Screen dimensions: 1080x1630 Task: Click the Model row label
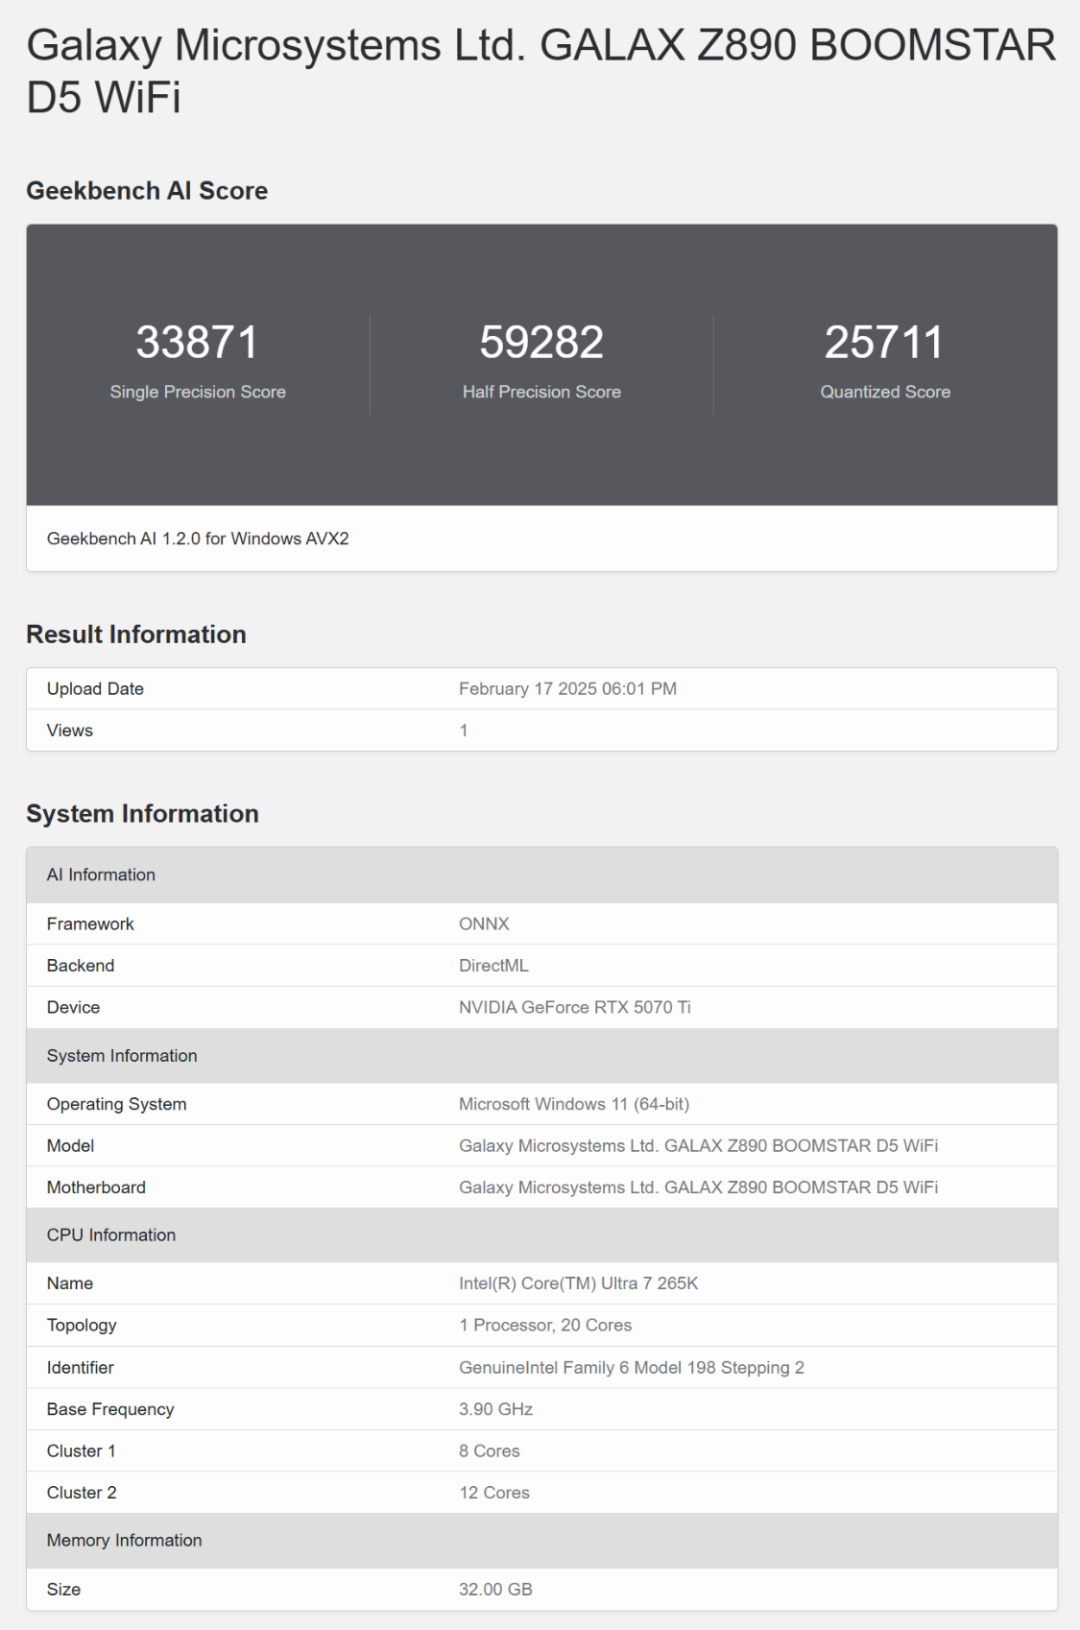click(70, 1146)
